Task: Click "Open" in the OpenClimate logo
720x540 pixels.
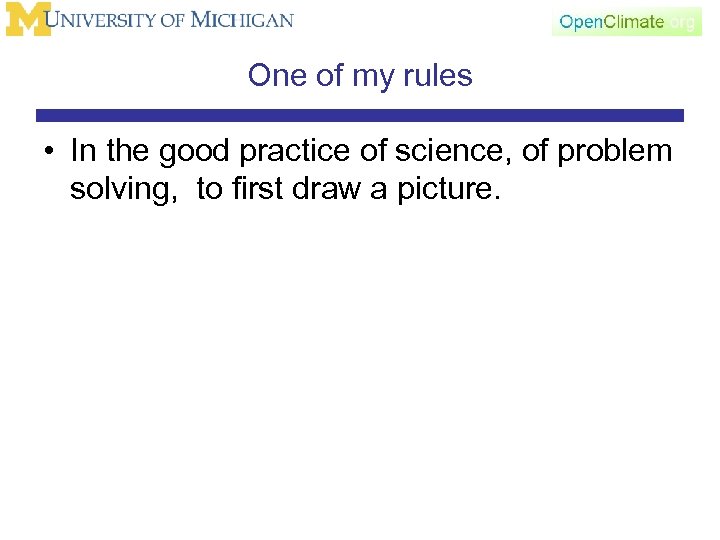Action: click(581, 22)
